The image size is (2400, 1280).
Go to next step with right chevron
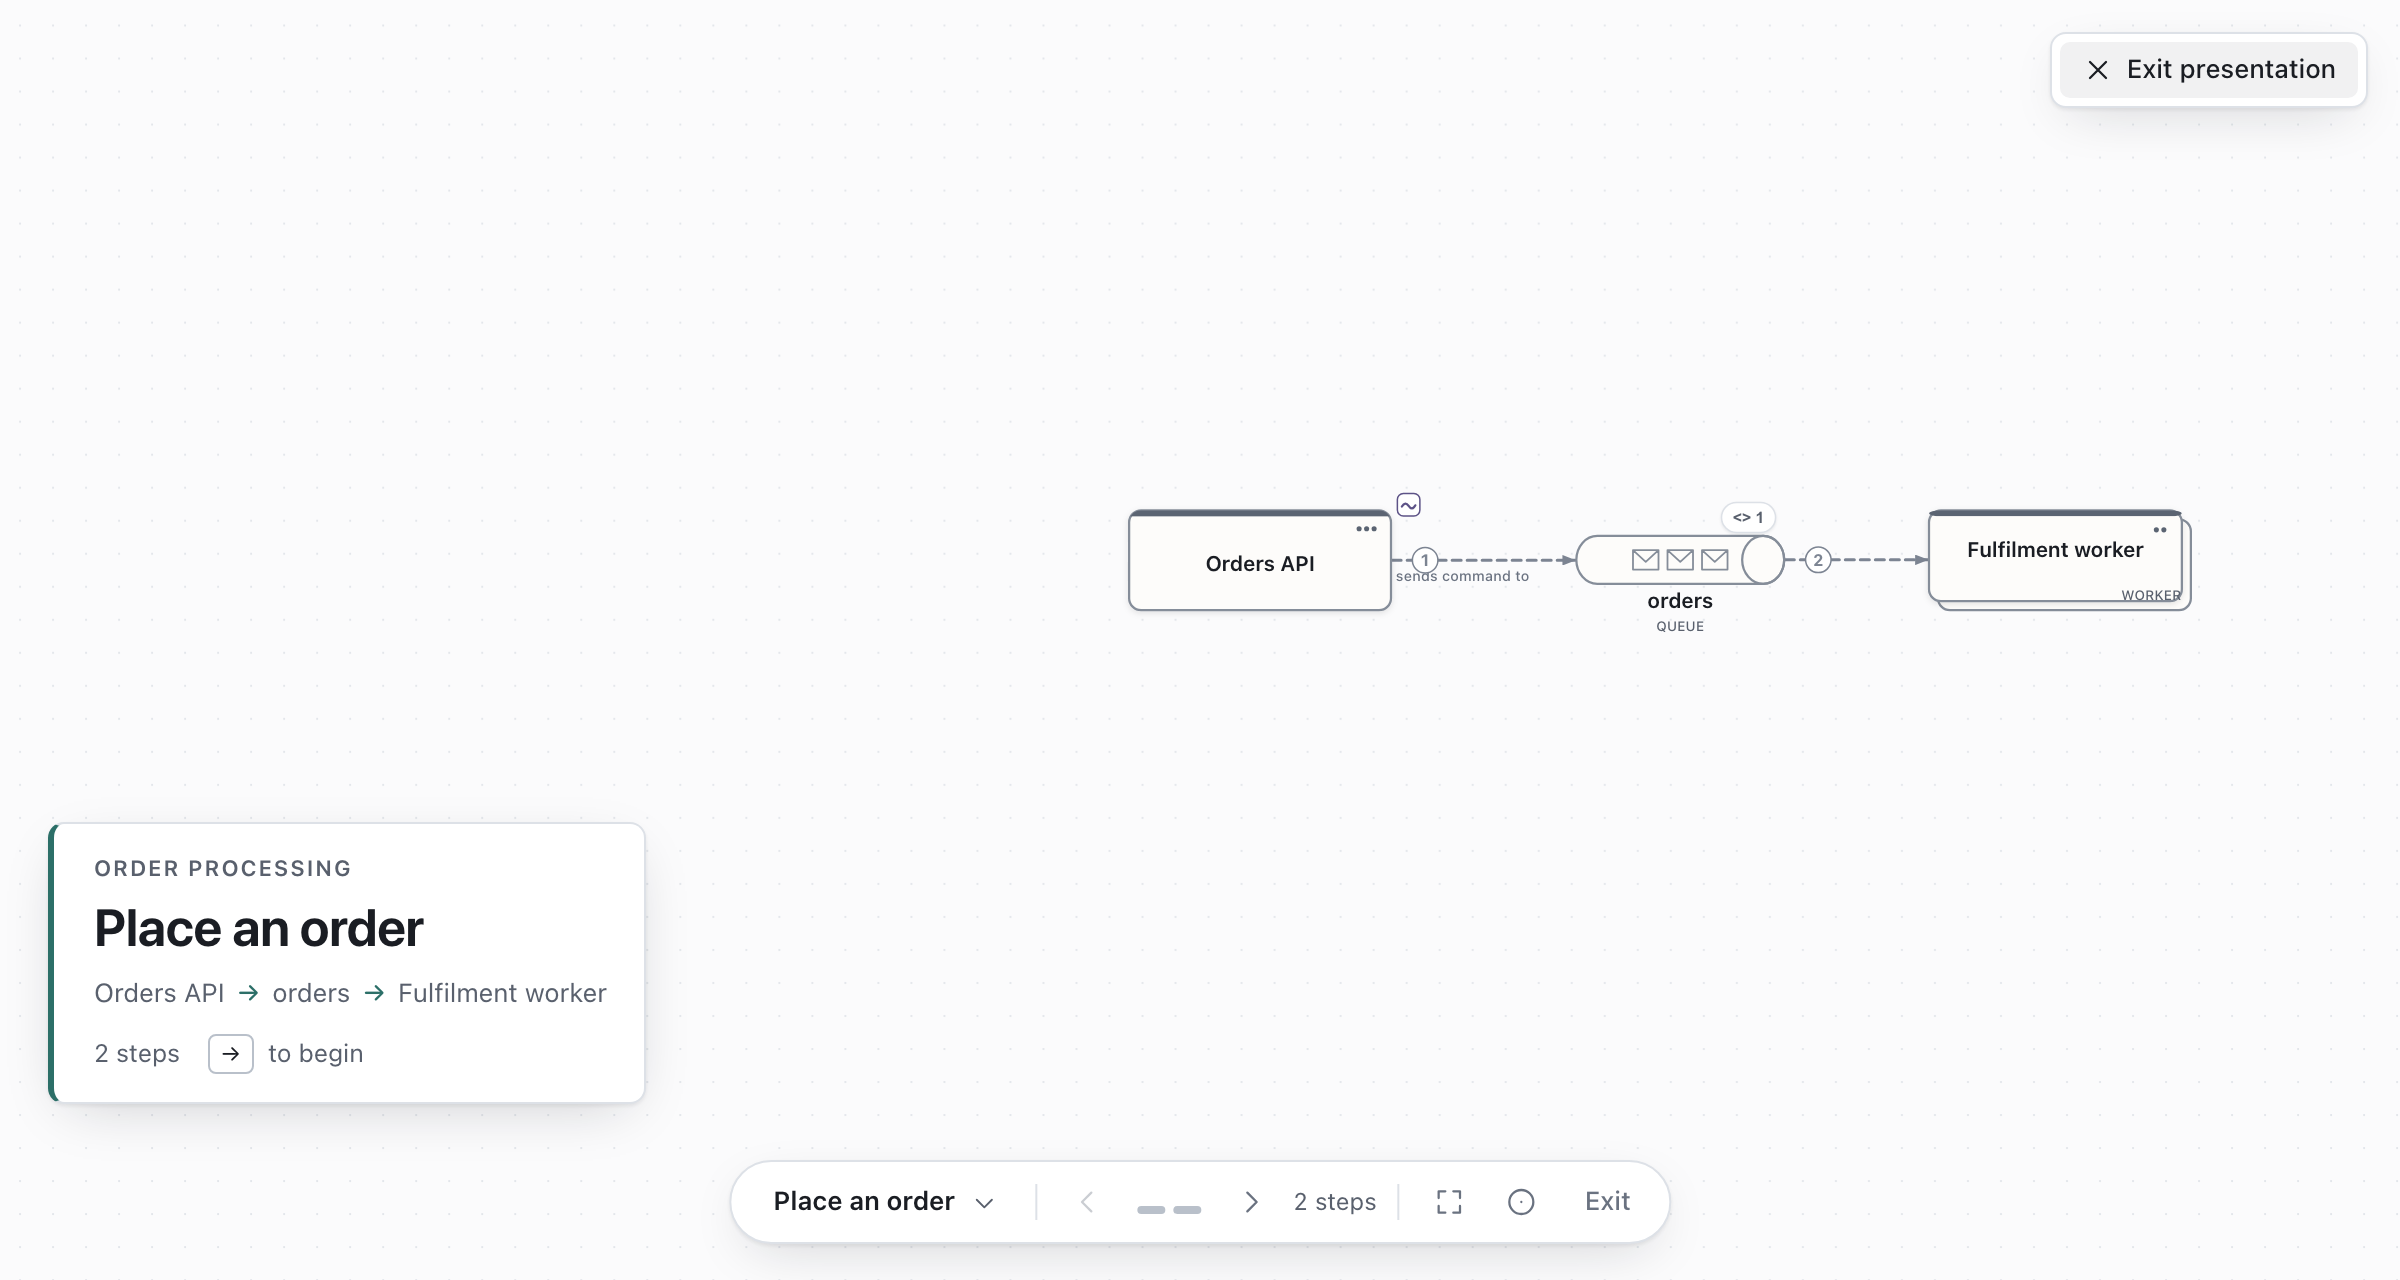1251,1202
